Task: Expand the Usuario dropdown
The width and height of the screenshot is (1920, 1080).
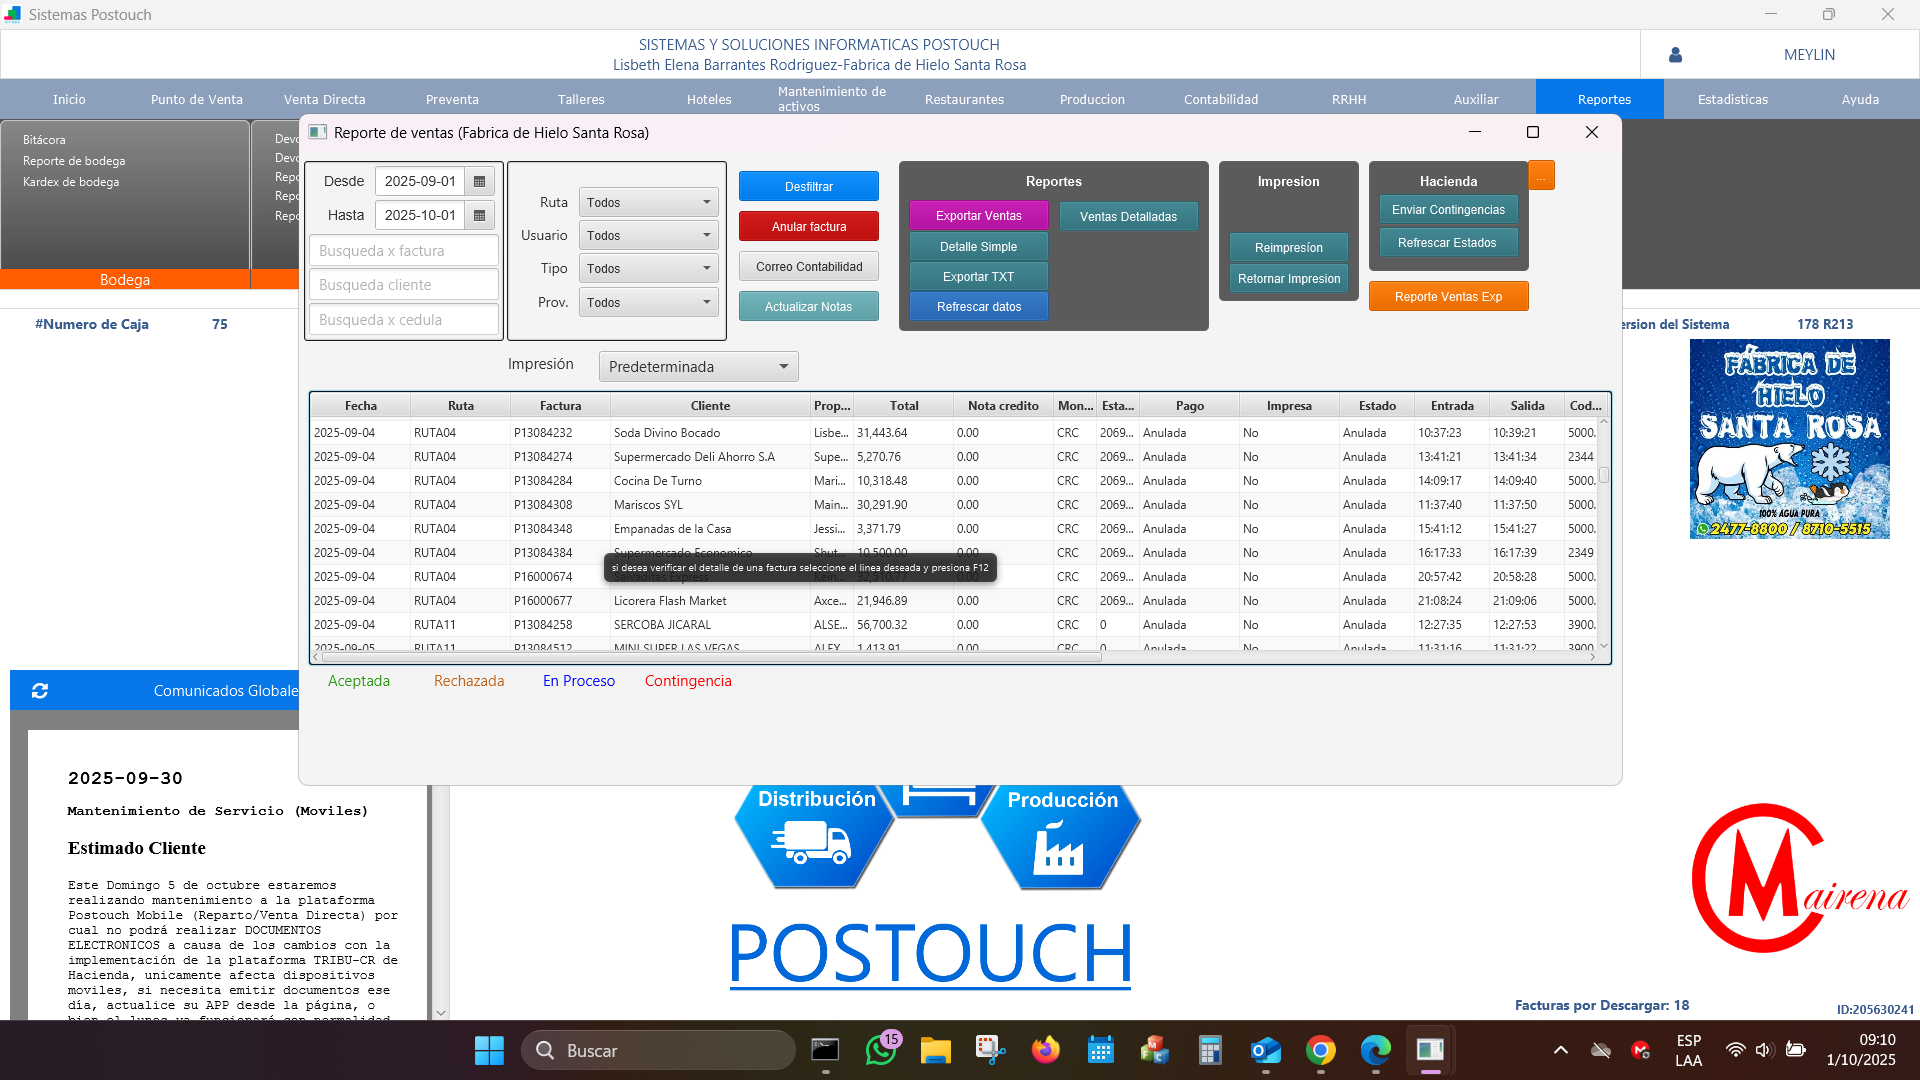Action: point(649,235)
